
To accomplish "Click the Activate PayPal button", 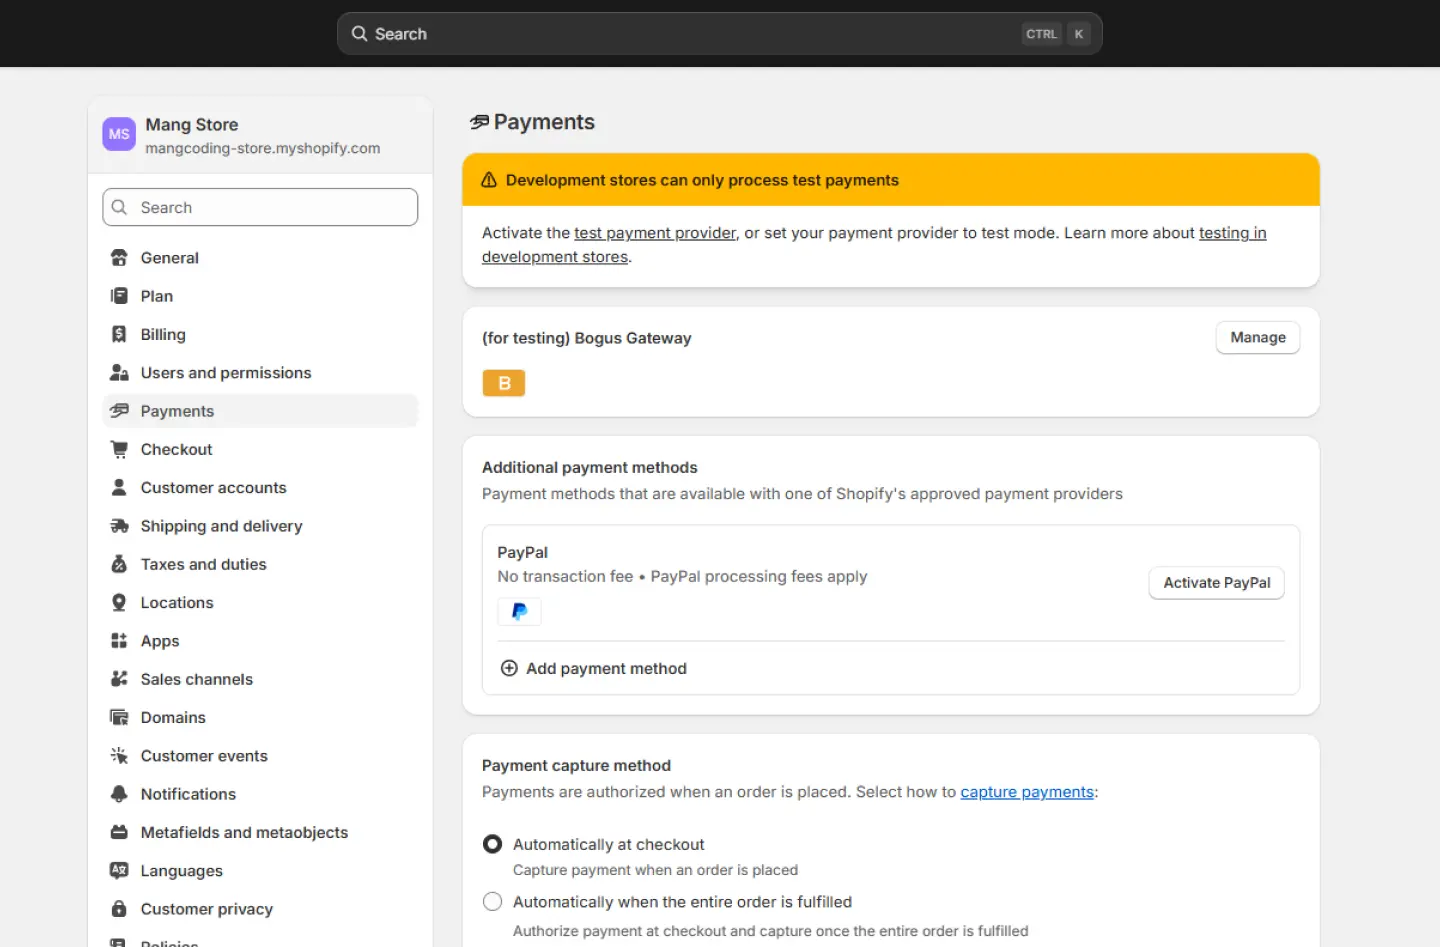I will 1216,583.
